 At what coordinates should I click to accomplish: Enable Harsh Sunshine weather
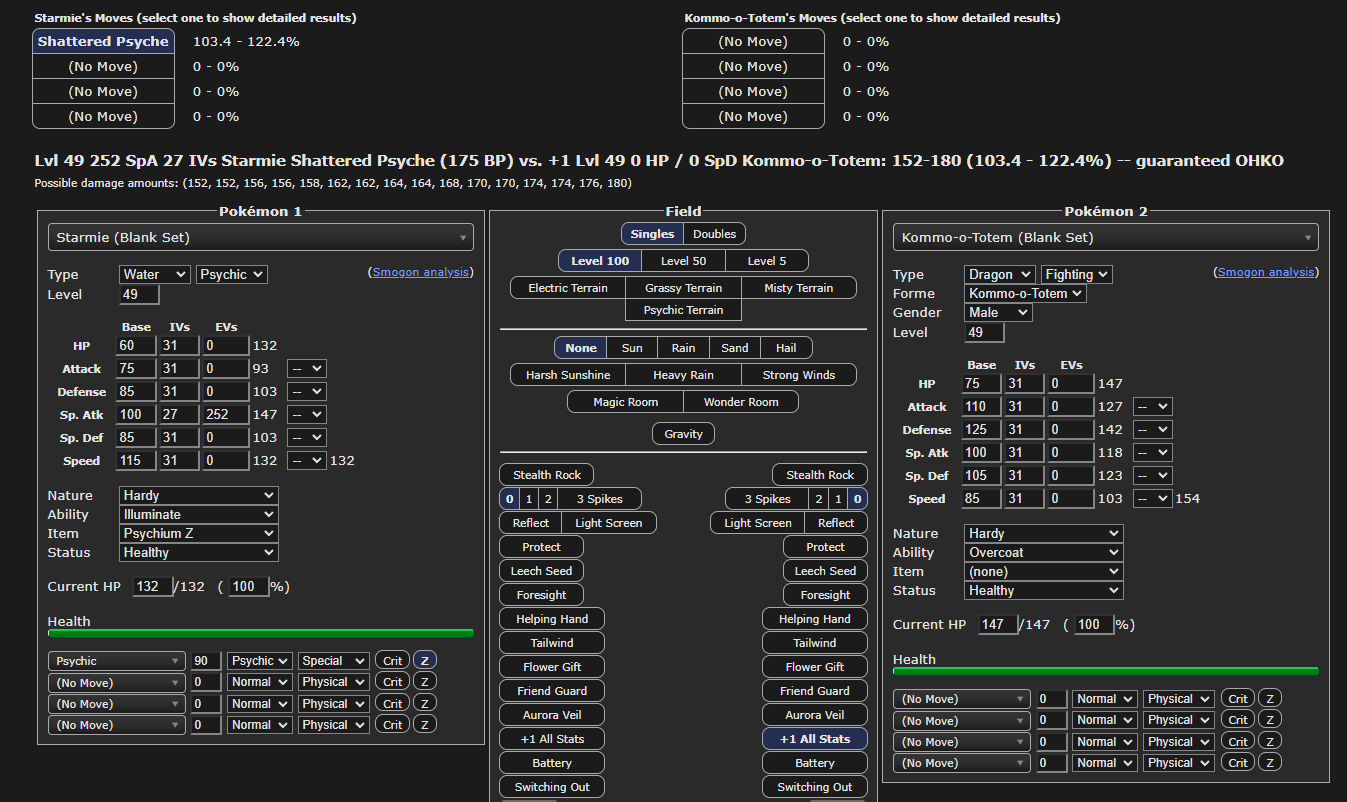tap(567, 375)
